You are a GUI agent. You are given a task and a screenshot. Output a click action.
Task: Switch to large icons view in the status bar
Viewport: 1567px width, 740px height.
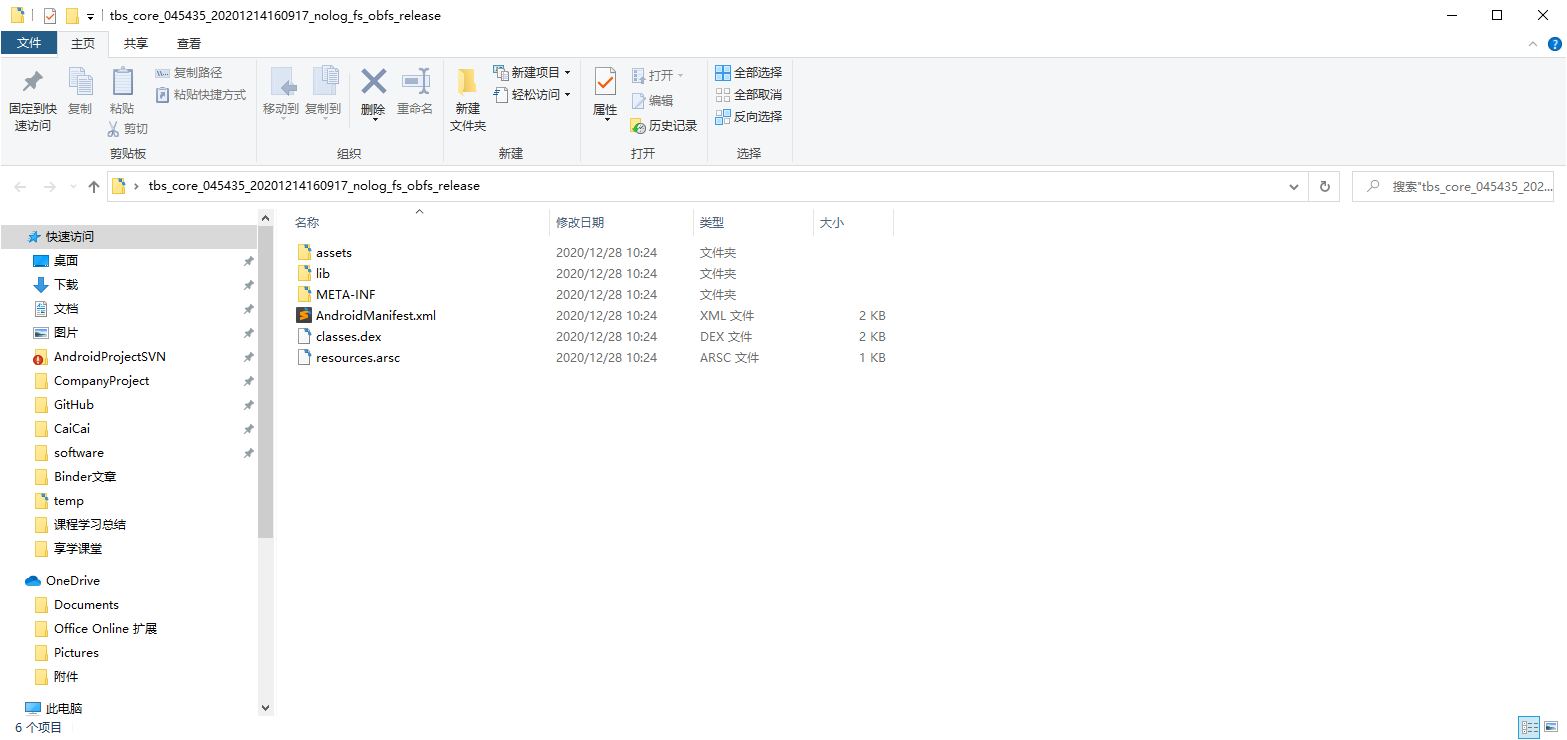pyautogui.click(x=1551, y=728)
